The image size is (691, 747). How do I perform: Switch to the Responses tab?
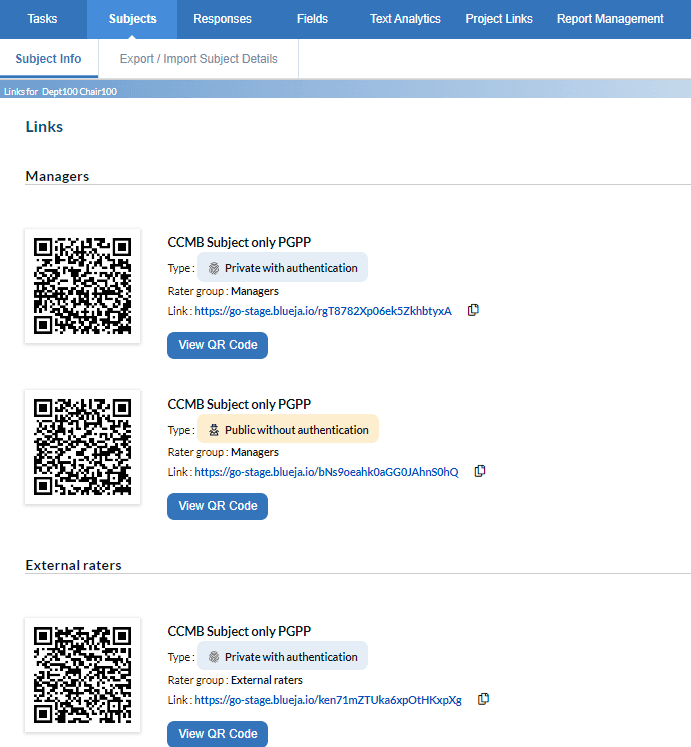pyautogui.click(x=222, y=19)
